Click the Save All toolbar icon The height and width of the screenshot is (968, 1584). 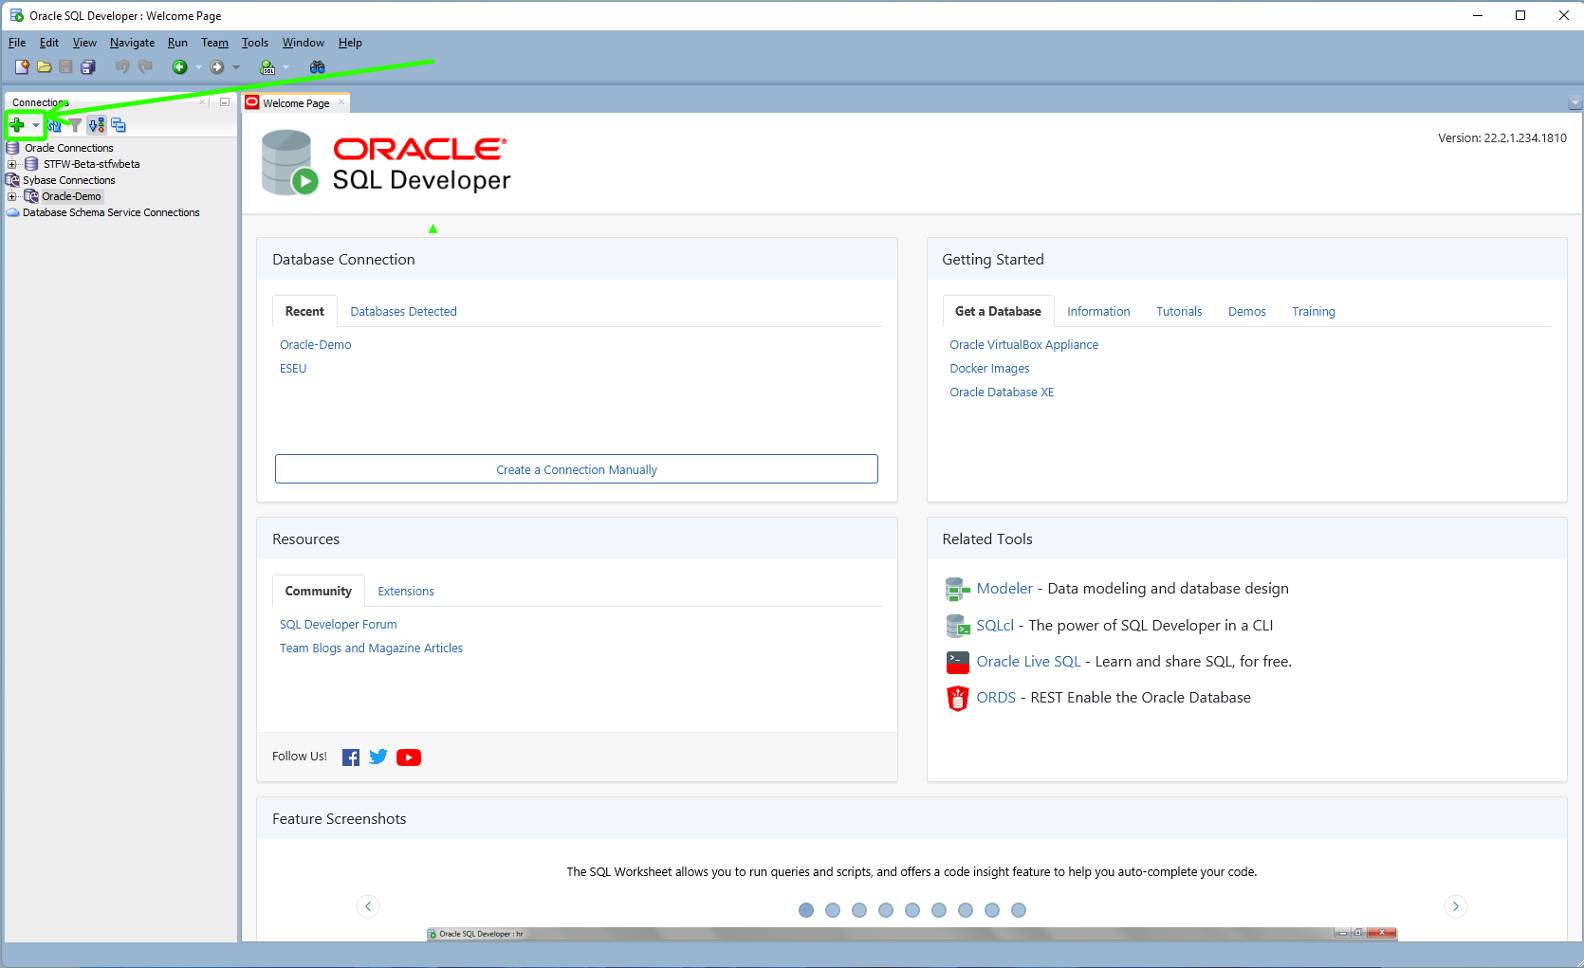click(88, 67)
